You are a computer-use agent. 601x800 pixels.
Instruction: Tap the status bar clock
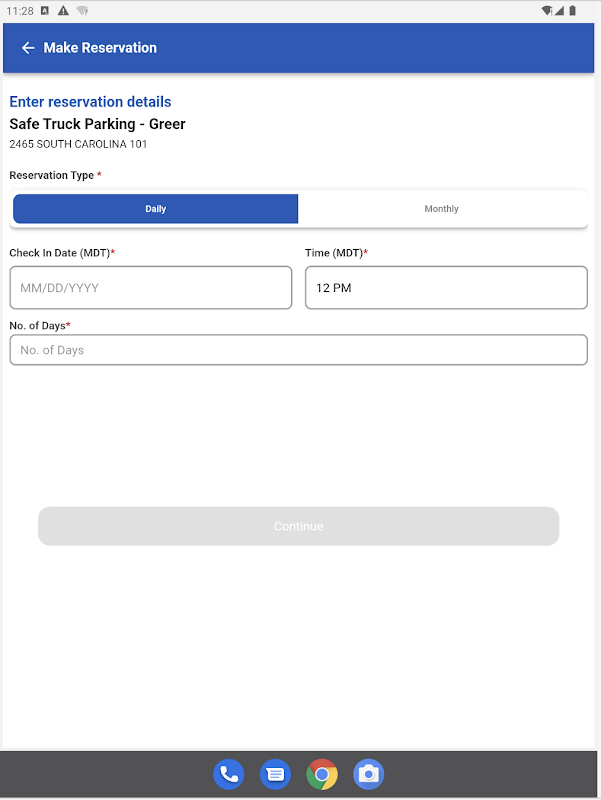click(x=20, y=11)
